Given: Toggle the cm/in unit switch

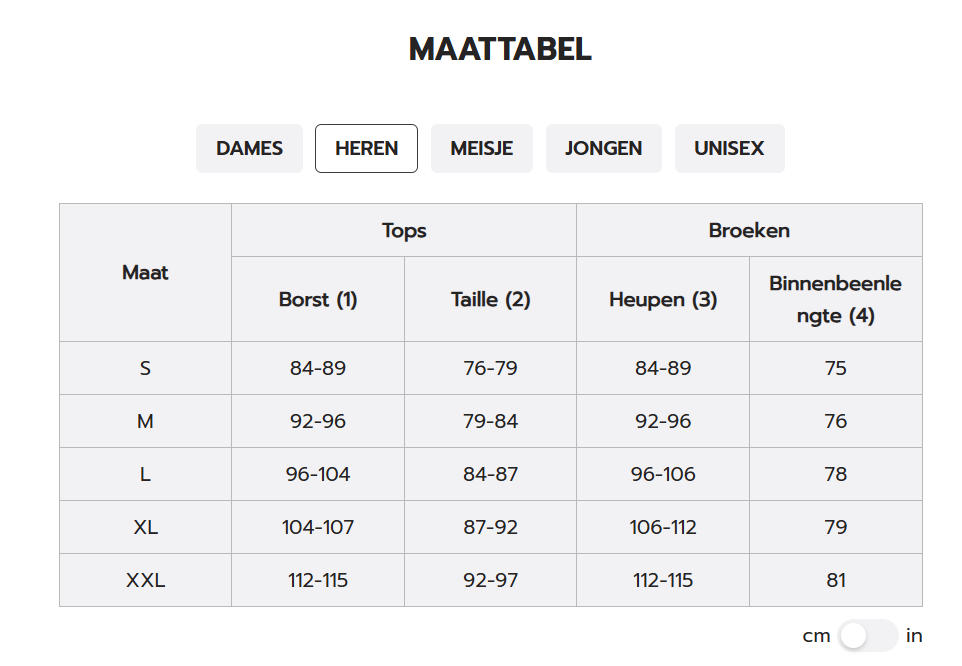Looking at the screenshot, I should [868, 636].
